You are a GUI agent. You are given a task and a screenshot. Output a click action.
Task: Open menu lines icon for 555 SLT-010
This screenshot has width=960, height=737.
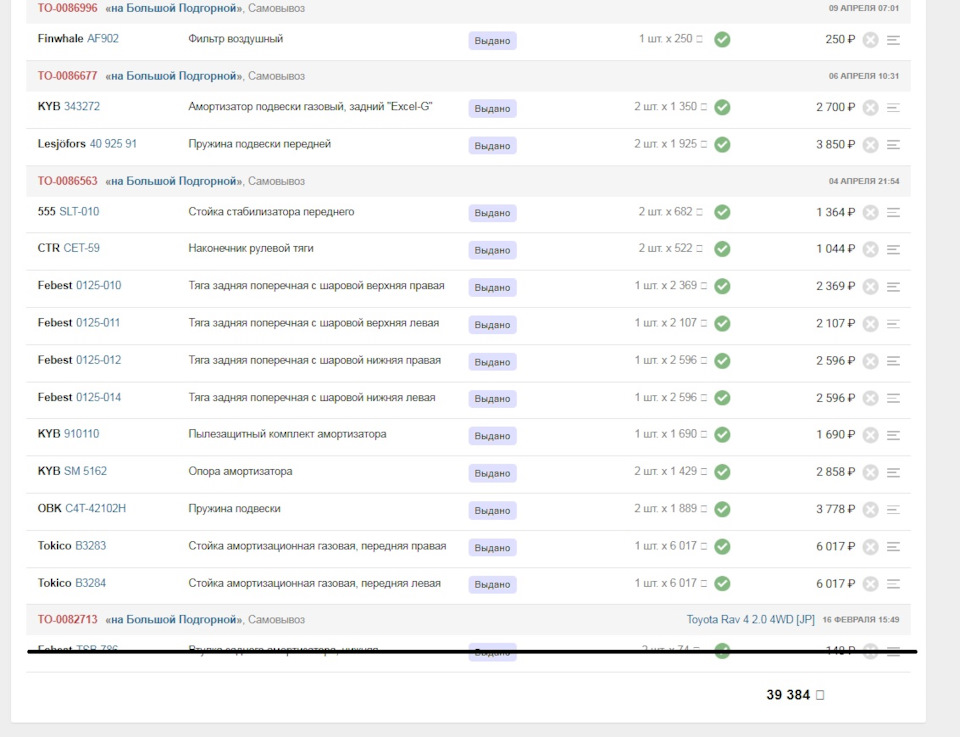coord(893,213)
